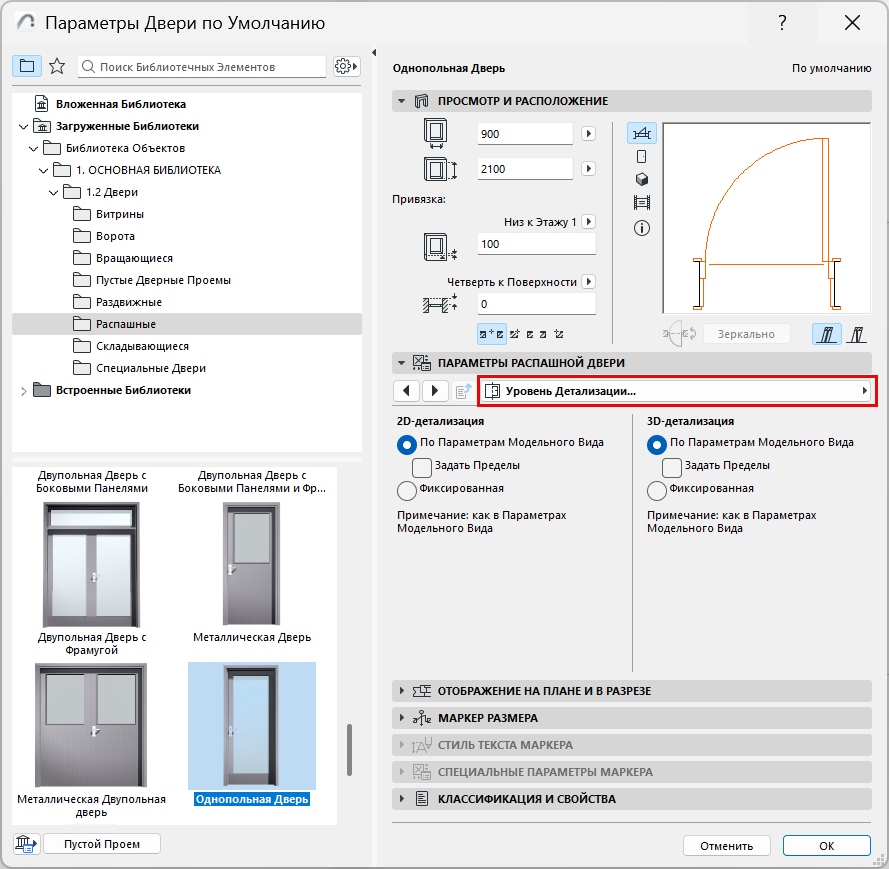Select the first opening plane icon
Screen dimensions: 889x869
[827, 334]
